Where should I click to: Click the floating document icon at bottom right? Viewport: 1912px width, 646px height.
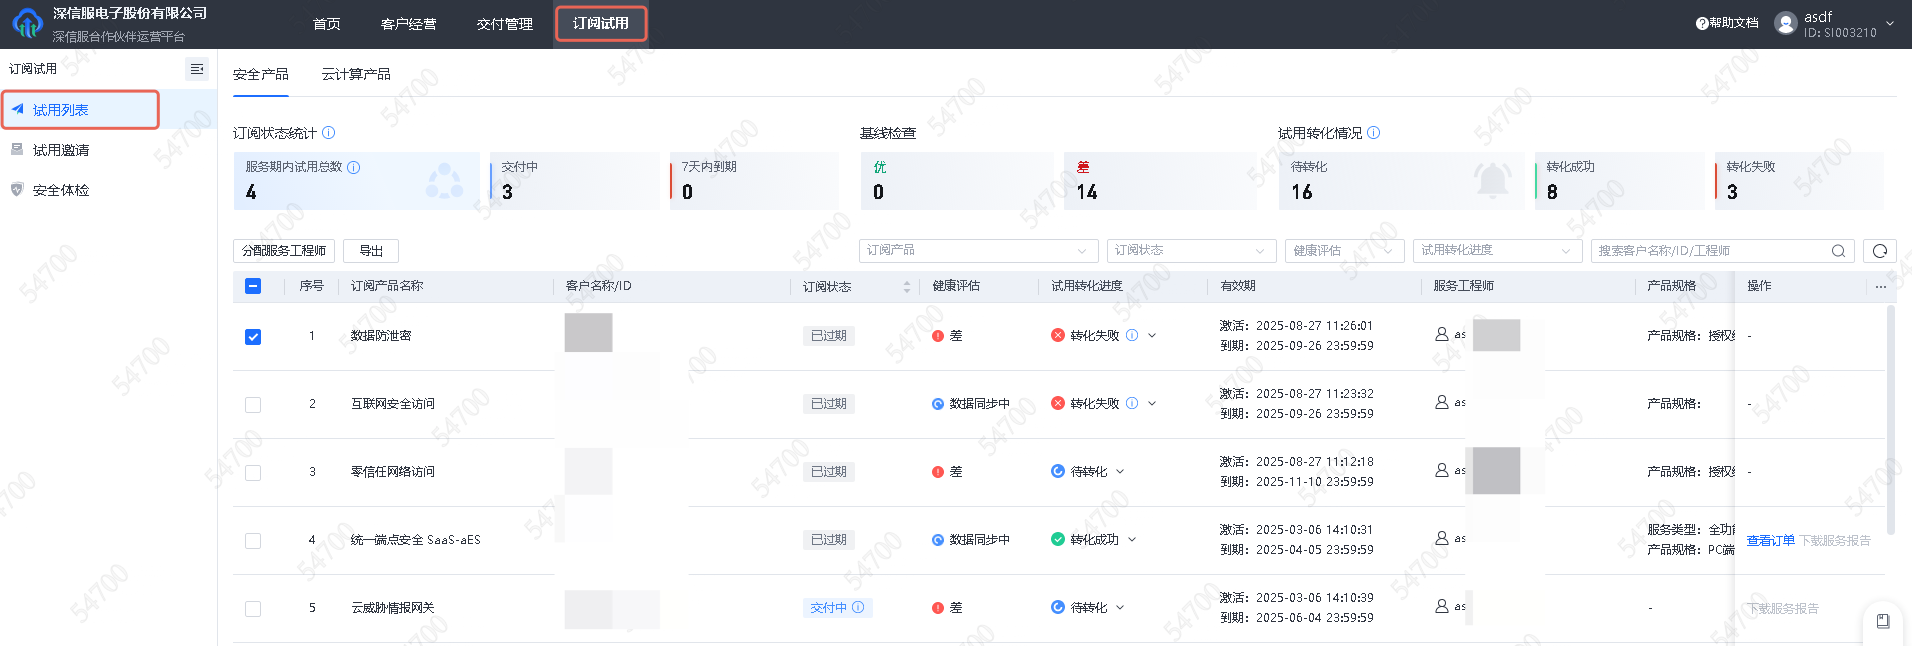tap(1883, 621)
